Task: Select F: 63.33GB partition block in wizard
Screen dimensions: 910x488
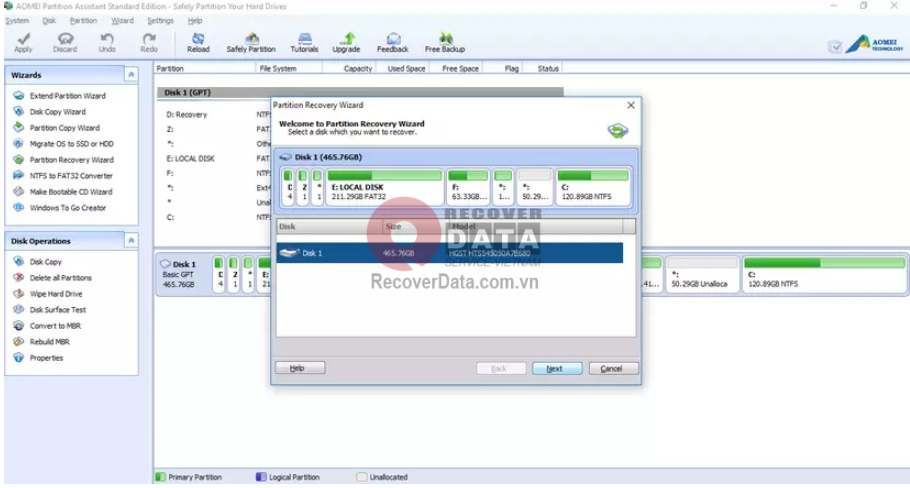Action: 468,186
